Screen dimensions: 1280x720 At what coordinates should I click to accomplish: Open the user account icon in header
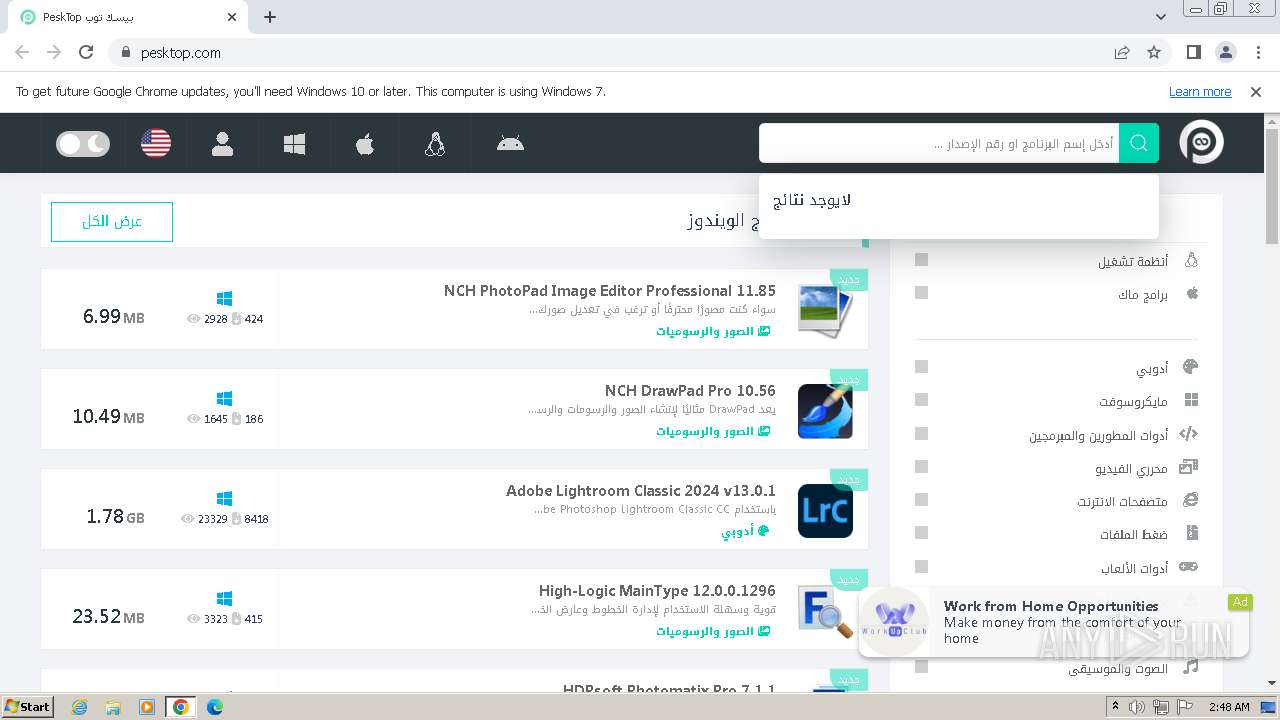222,144
